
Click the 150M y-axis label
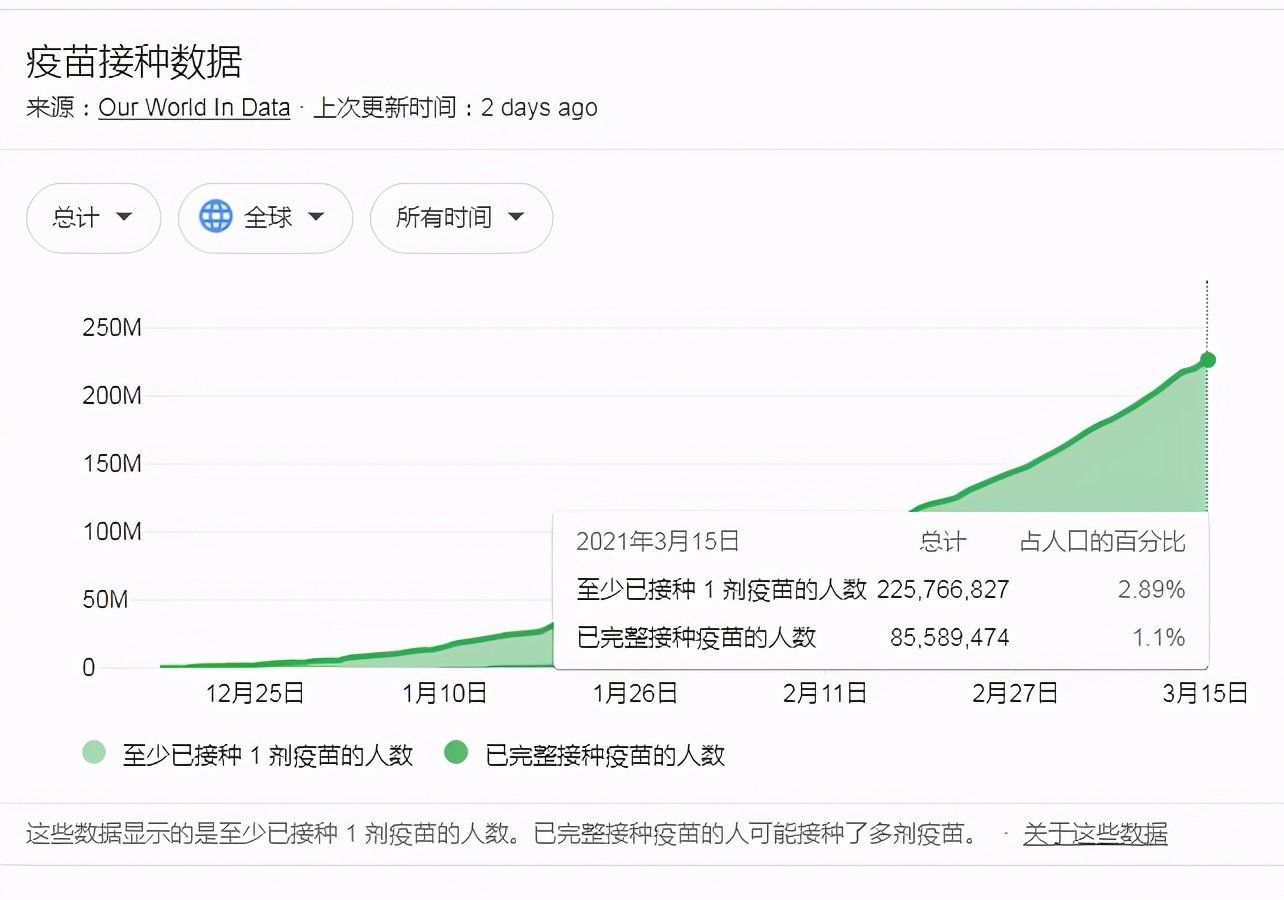click(x=111, y=463)
